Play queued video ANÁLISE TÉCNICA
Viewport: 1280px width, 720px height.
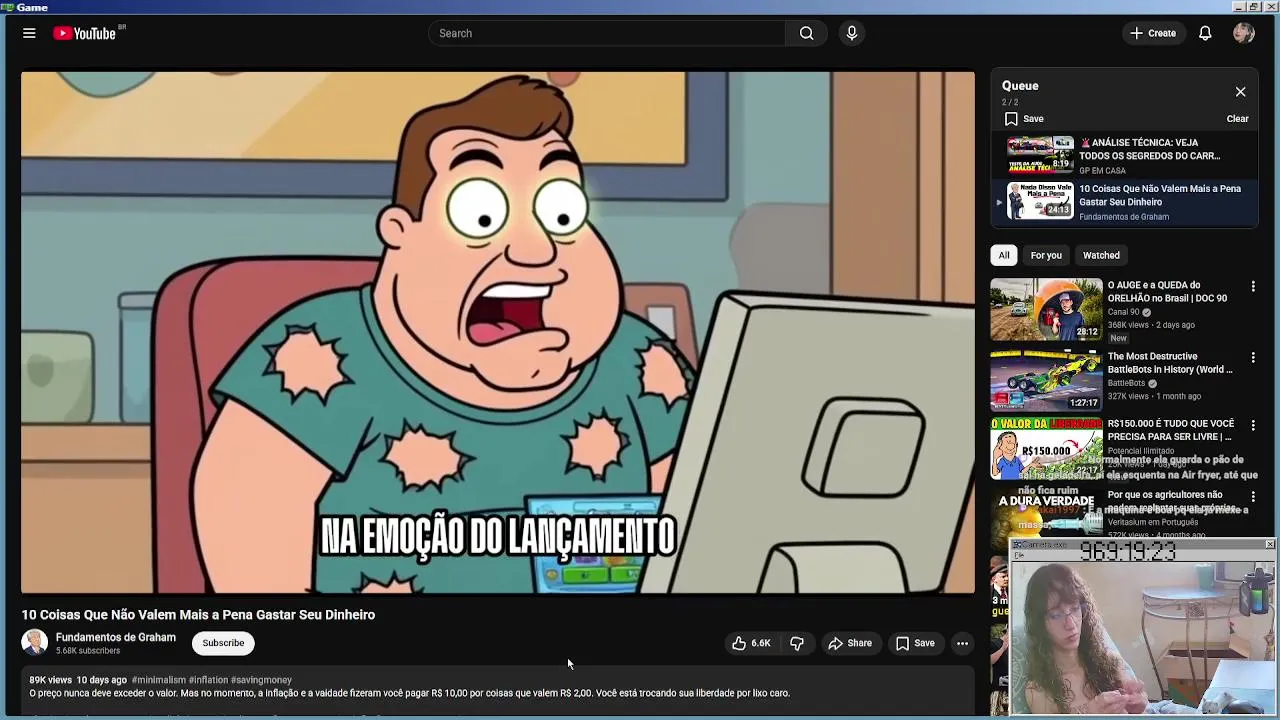point(1124,155)
